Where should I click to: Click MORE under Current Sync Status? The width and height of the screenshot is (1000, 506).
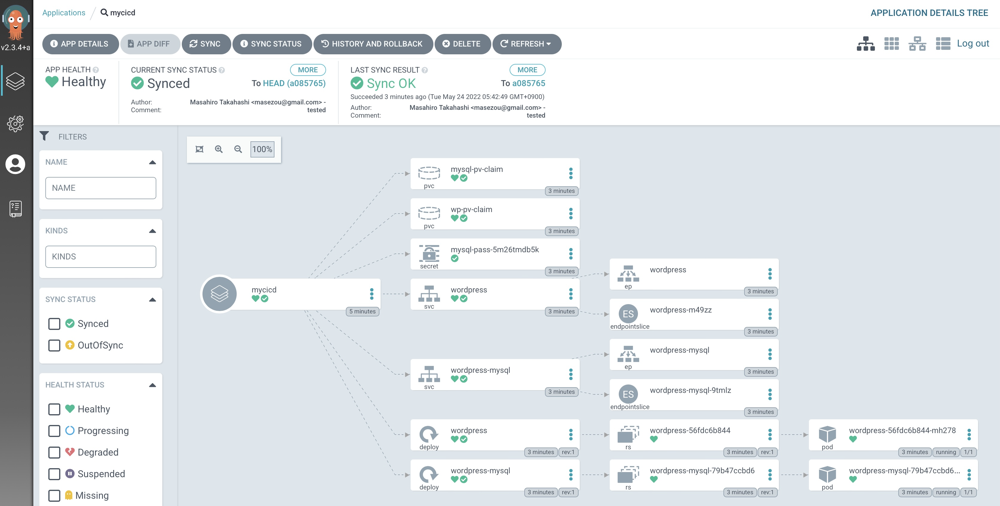pos(308,70)
